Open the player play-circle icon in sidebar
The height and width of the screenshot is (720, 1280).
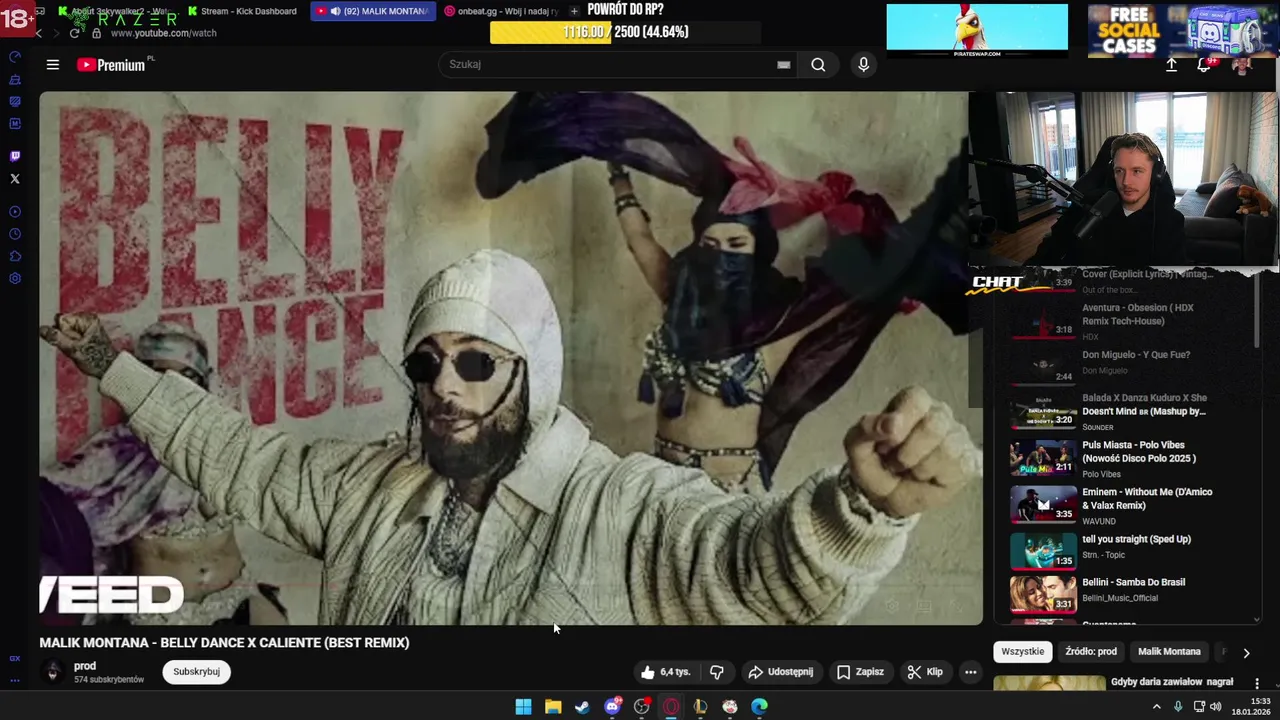[x=14, y=212]
